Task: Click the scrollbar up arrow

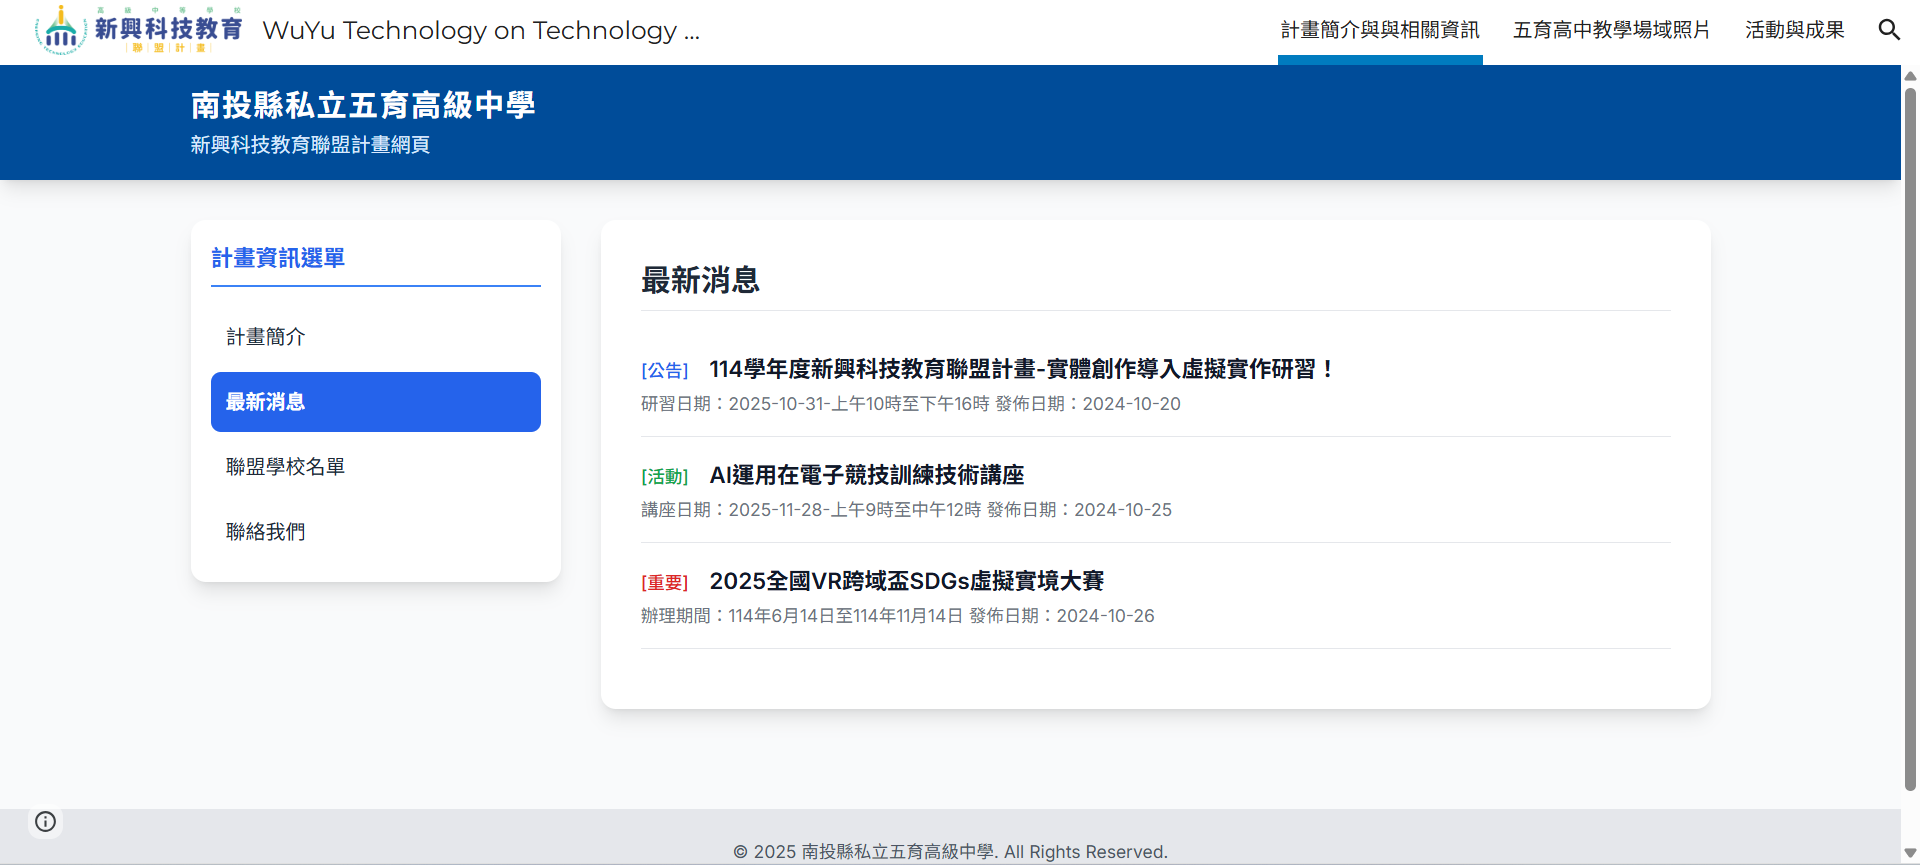Action: pos(1910,76)
